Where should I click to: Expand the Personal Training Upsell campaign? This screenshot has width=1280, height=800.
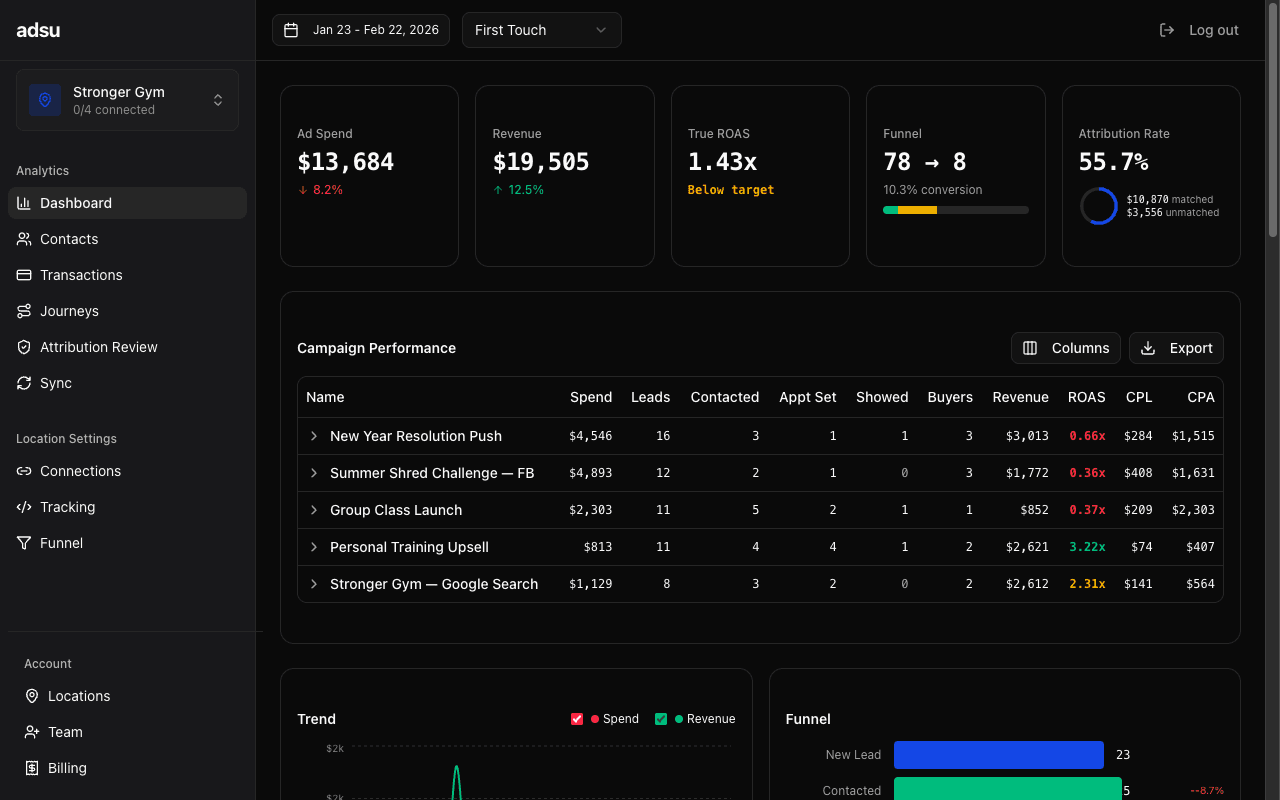tap(313, 547)
